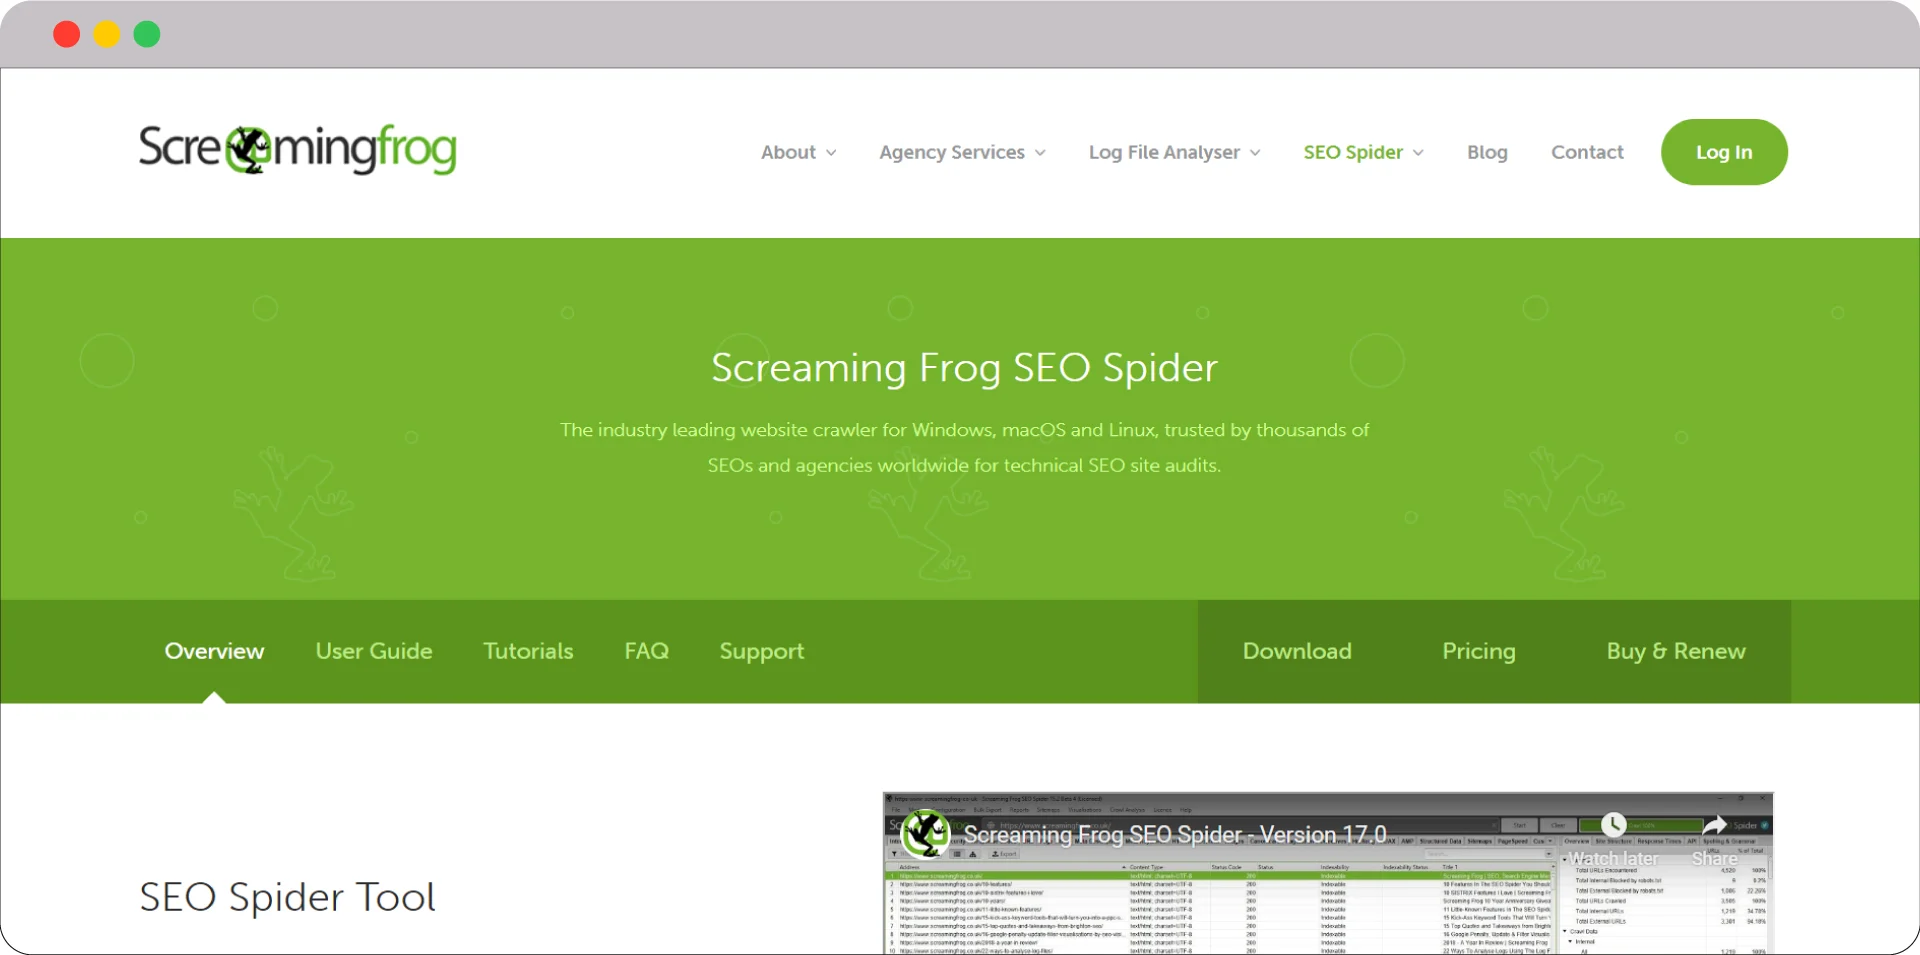Expand the About dropdown menu
Screen dimensions: 1920x955
[x=797, y=152]
